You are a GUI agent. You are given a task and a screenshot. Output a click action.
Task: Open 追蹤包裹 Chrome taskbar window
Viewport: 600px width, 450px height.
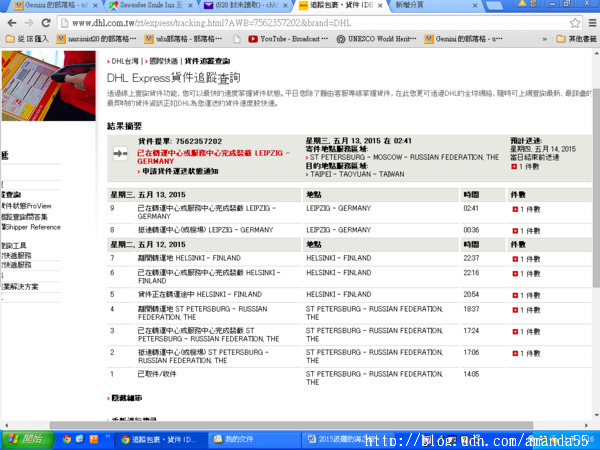pos(161,440)
